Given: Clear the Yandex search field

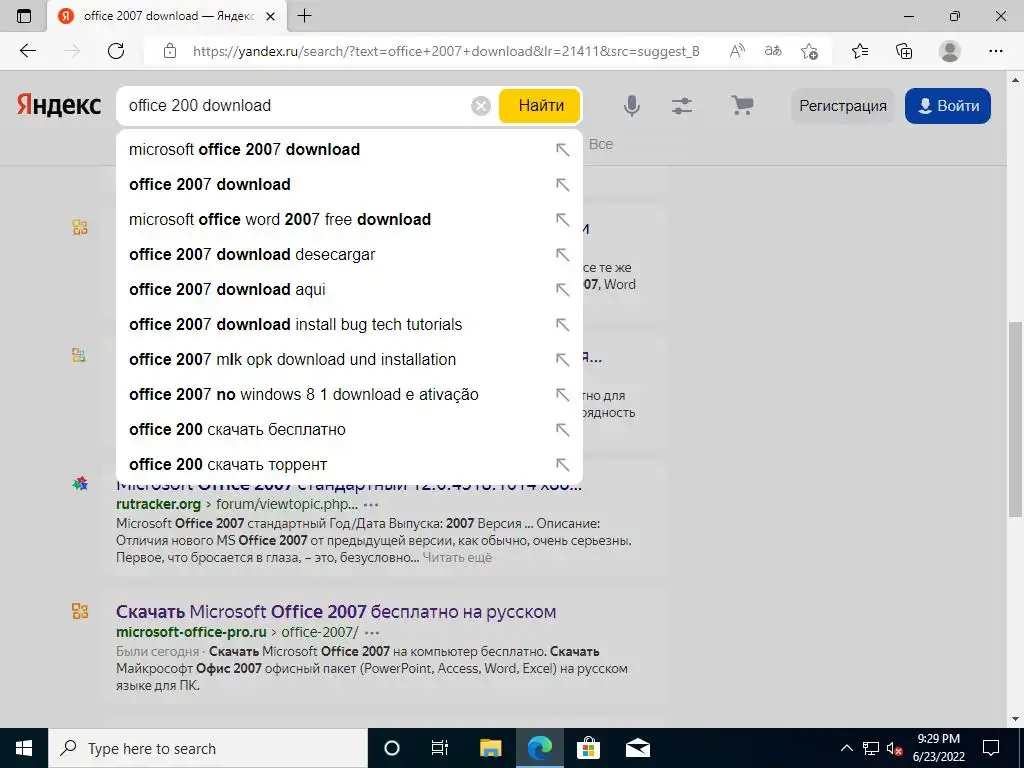Looking at the screenshot, I should [x=481, y=106].
